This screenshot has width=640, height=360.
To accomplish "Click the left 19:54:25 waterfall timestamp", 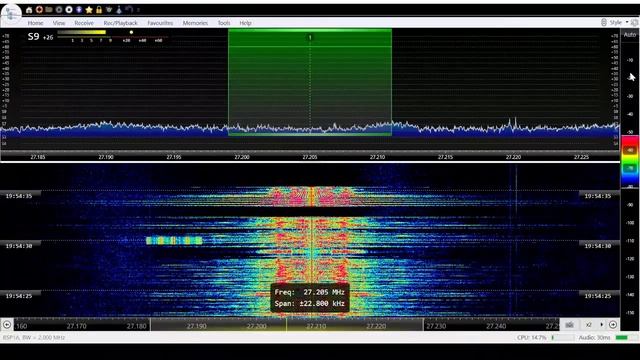I will point(19,296).
